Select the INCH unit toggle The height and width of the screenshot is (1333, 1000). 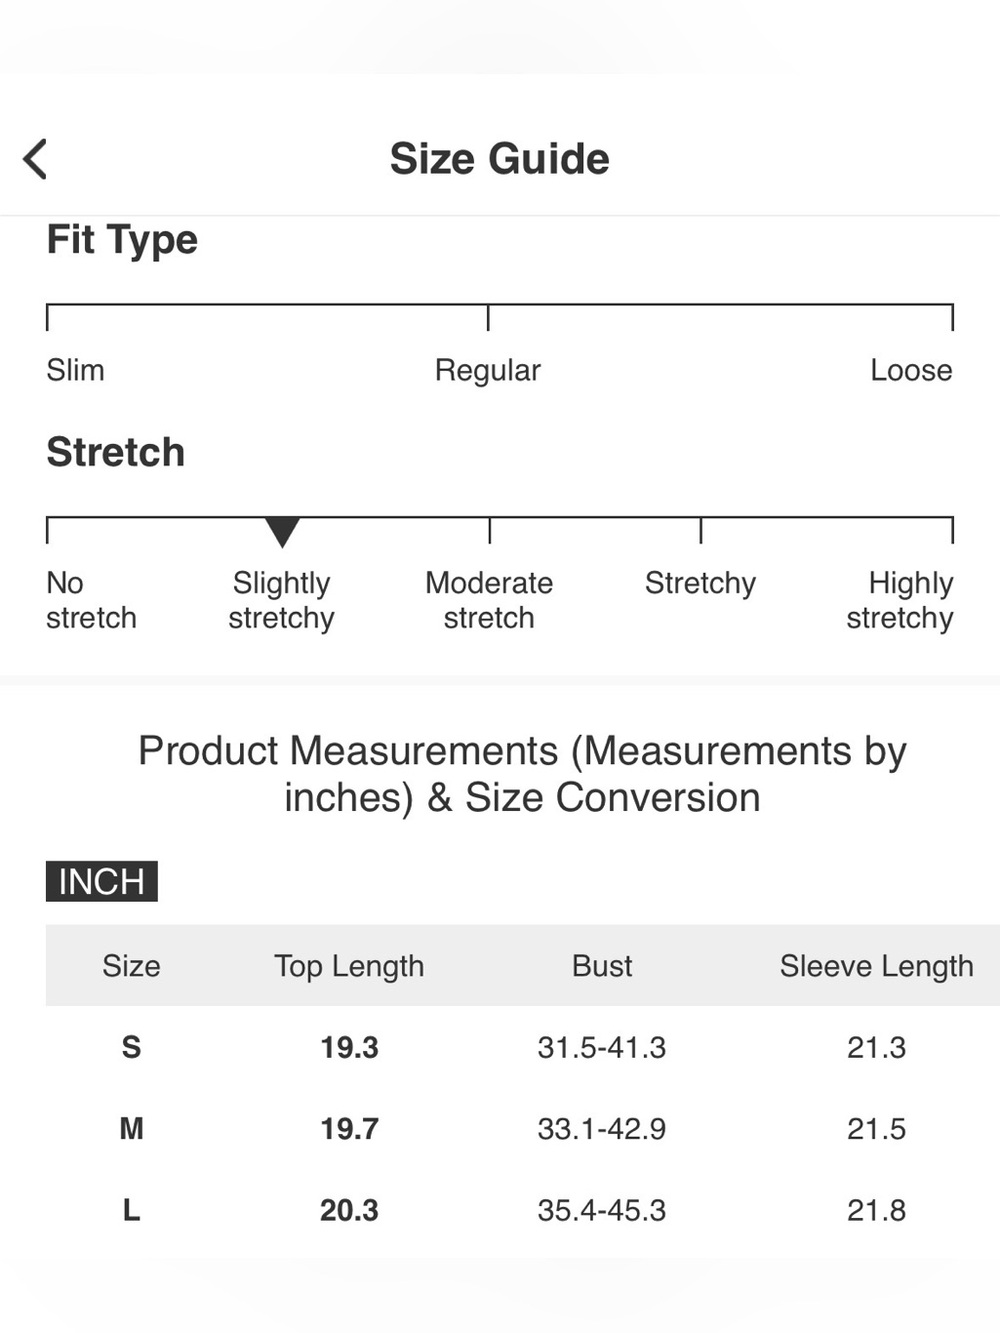pyautogui.click(x=102, y=881)
